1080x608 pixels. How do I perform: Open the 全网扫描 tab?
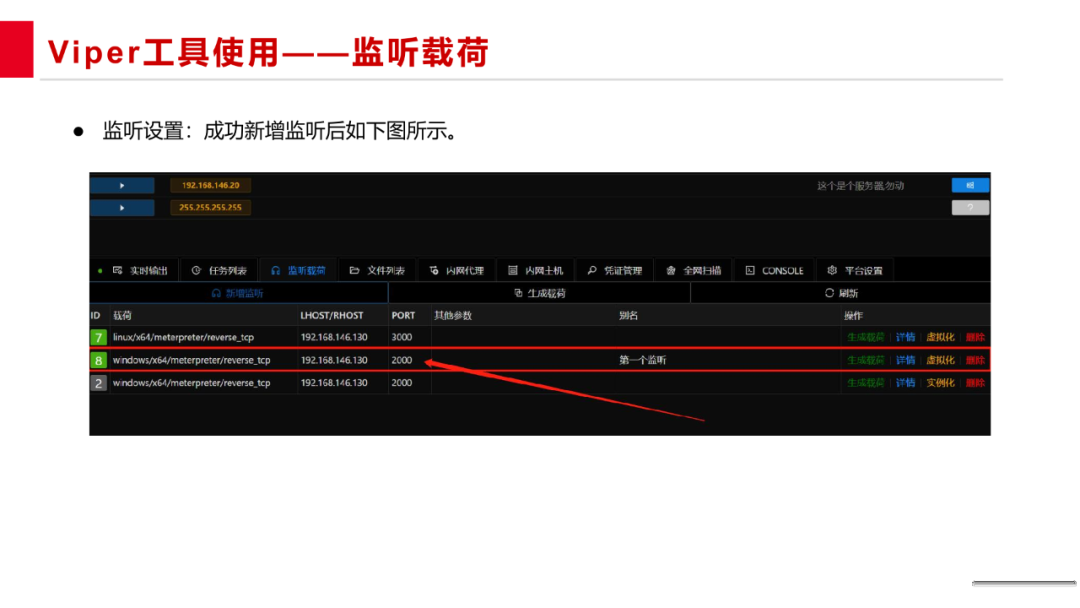(694, 271)
